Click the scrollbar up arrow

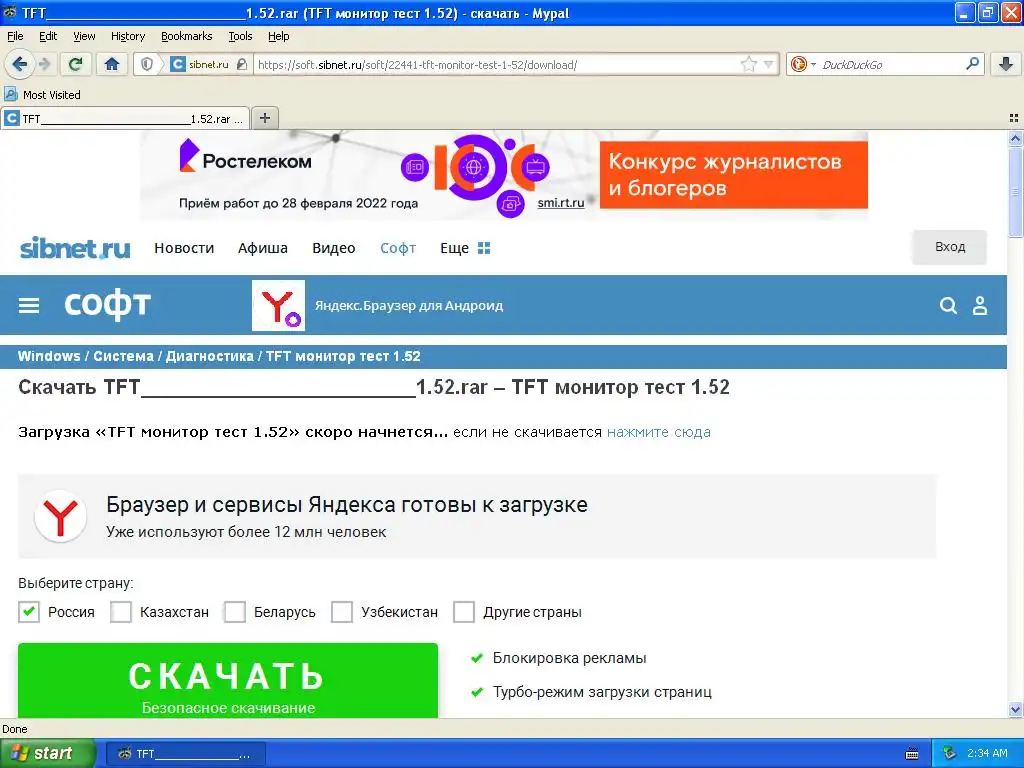click(x=1015, y=138)
